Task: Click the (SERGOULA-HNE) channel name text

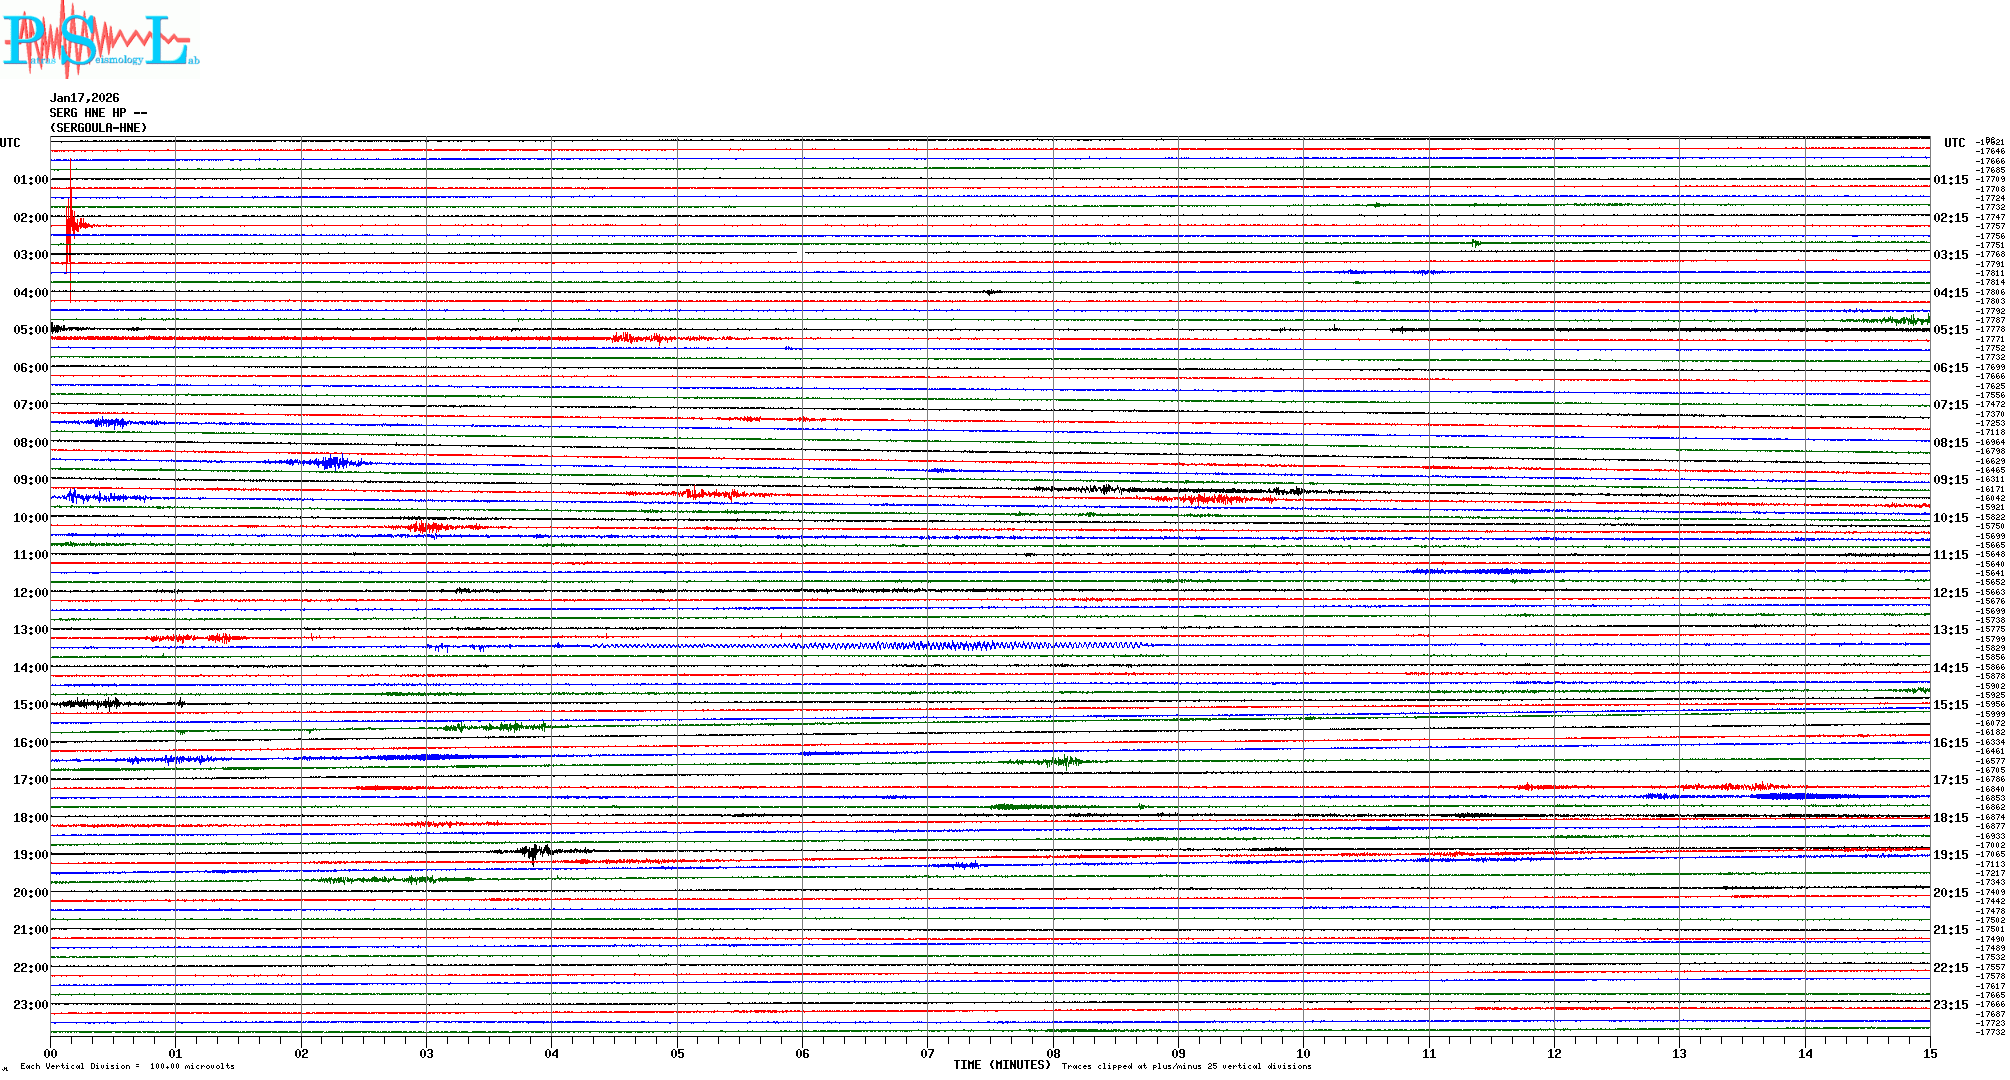Action: [x=98, y=128]
